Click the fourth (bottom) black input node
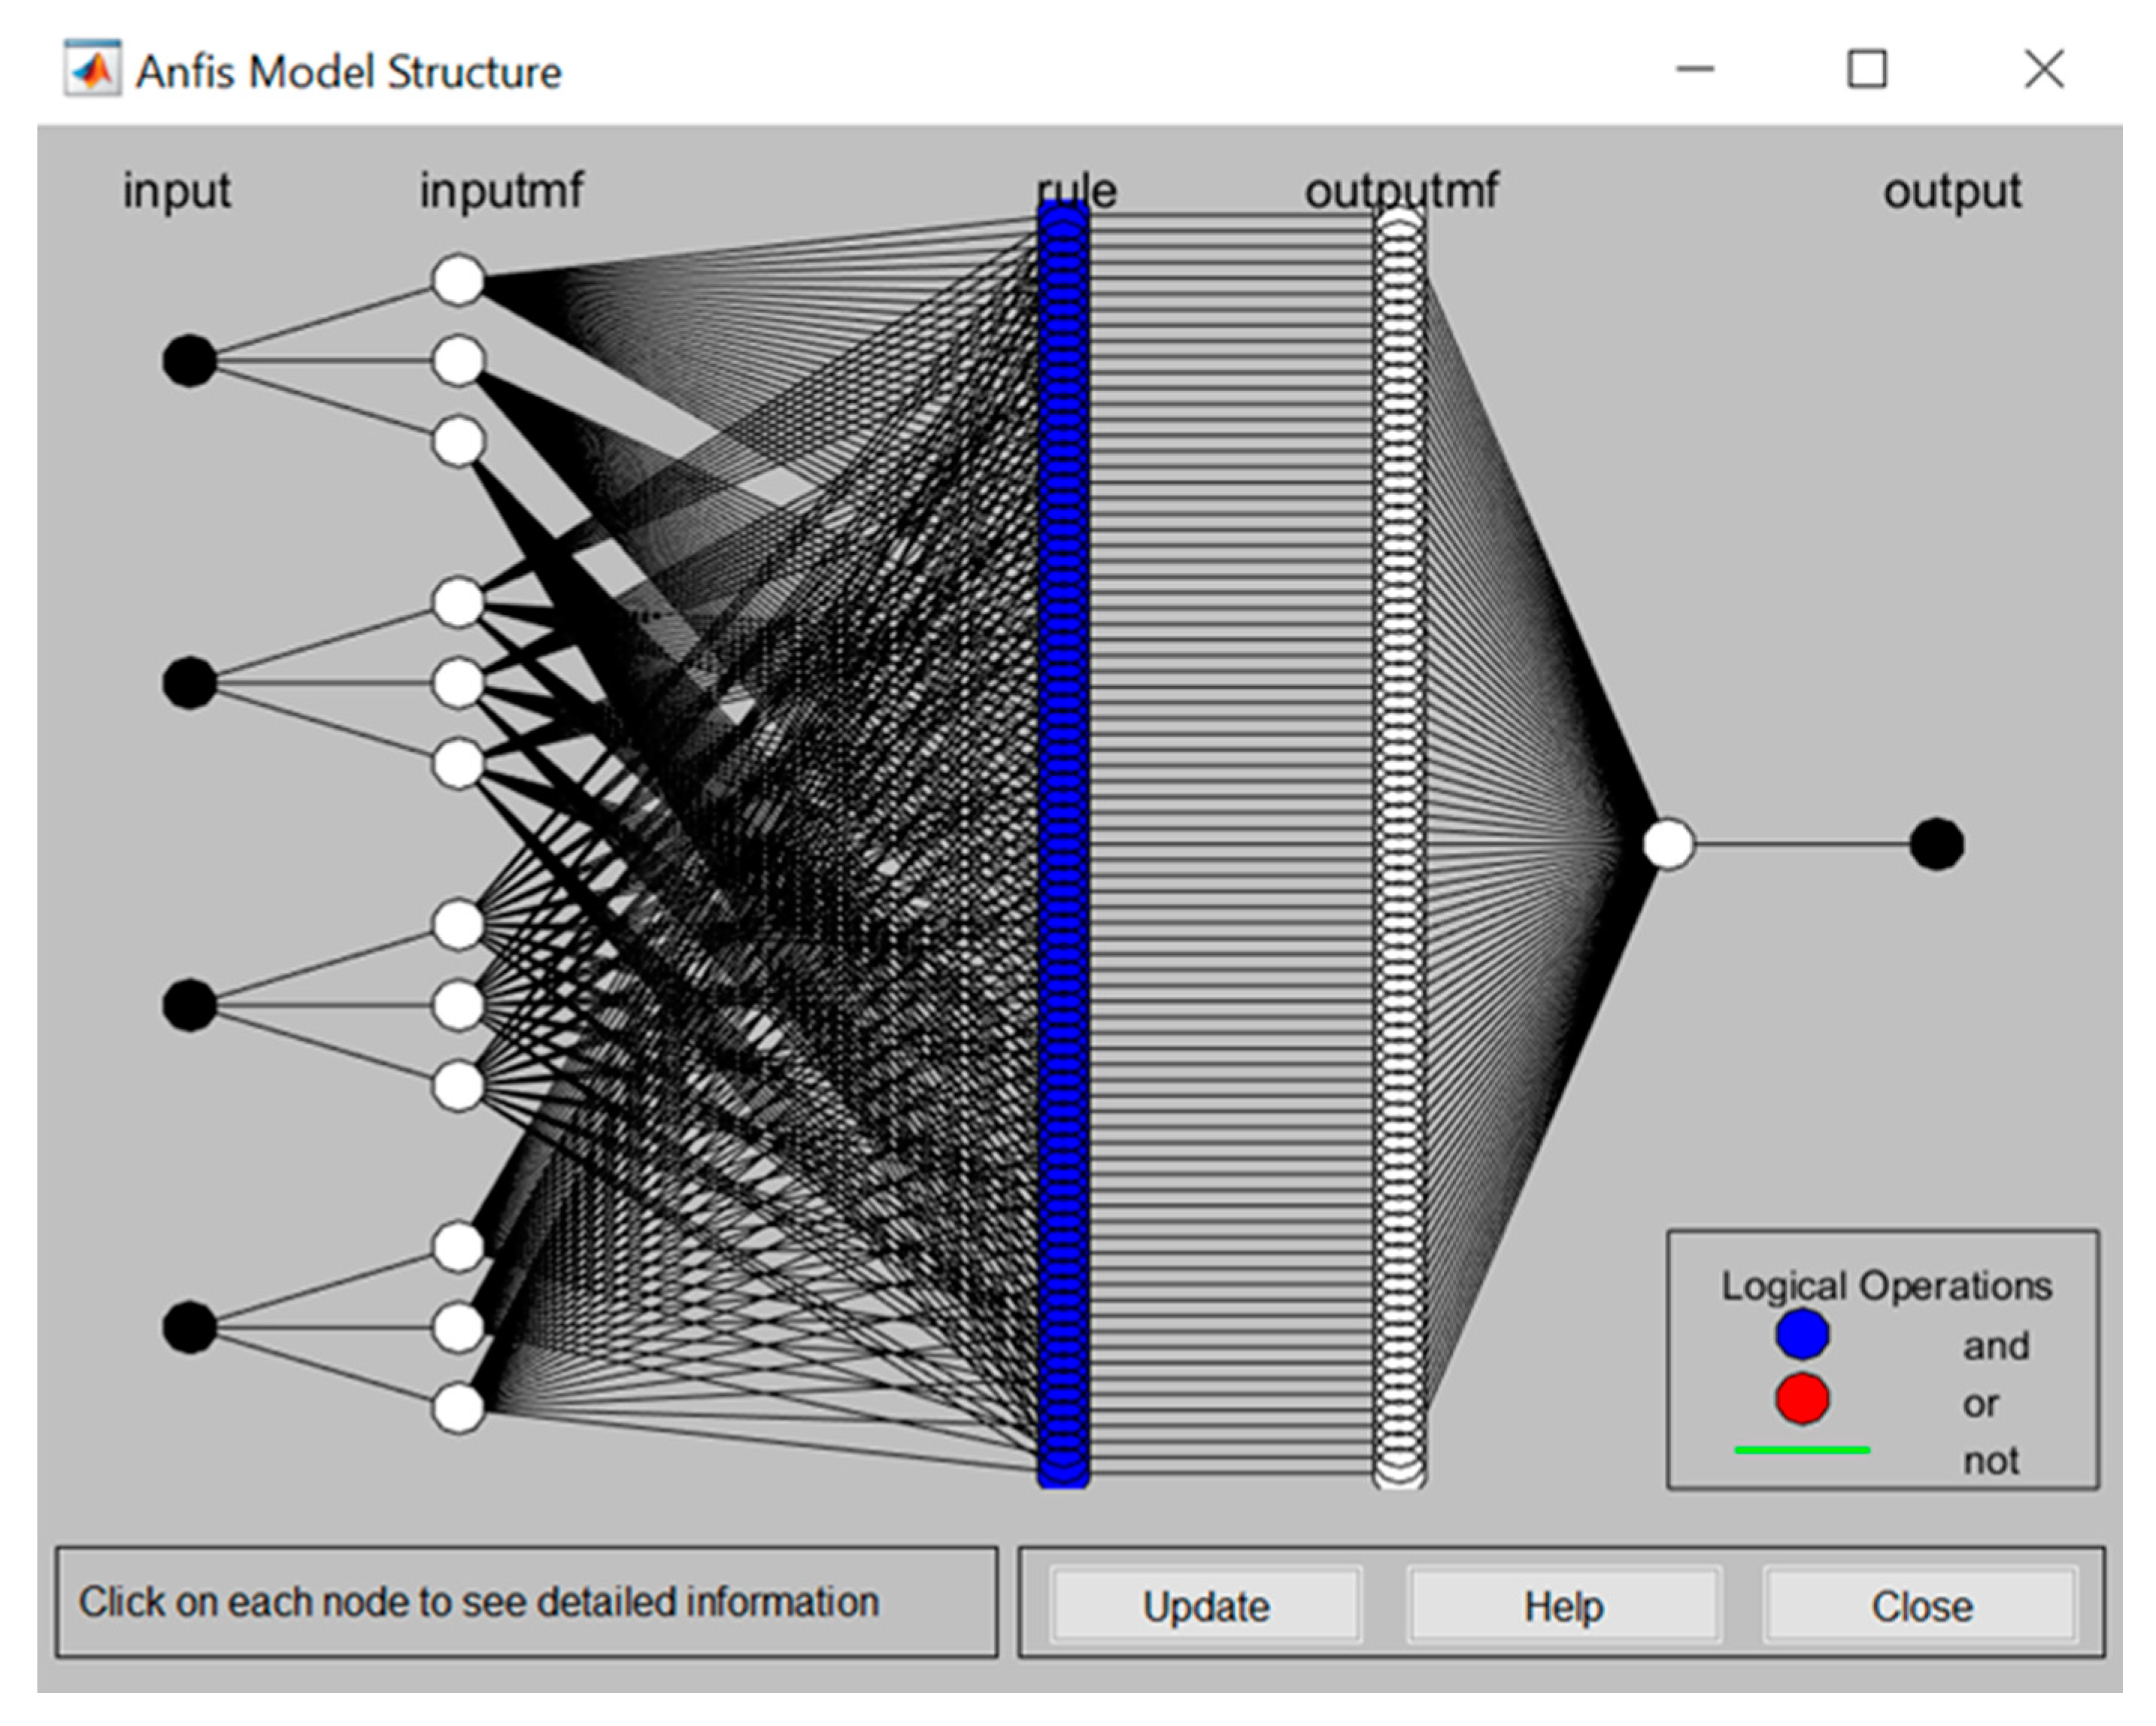The width and height of the screenshot is (2156, 1726). 189,1327
